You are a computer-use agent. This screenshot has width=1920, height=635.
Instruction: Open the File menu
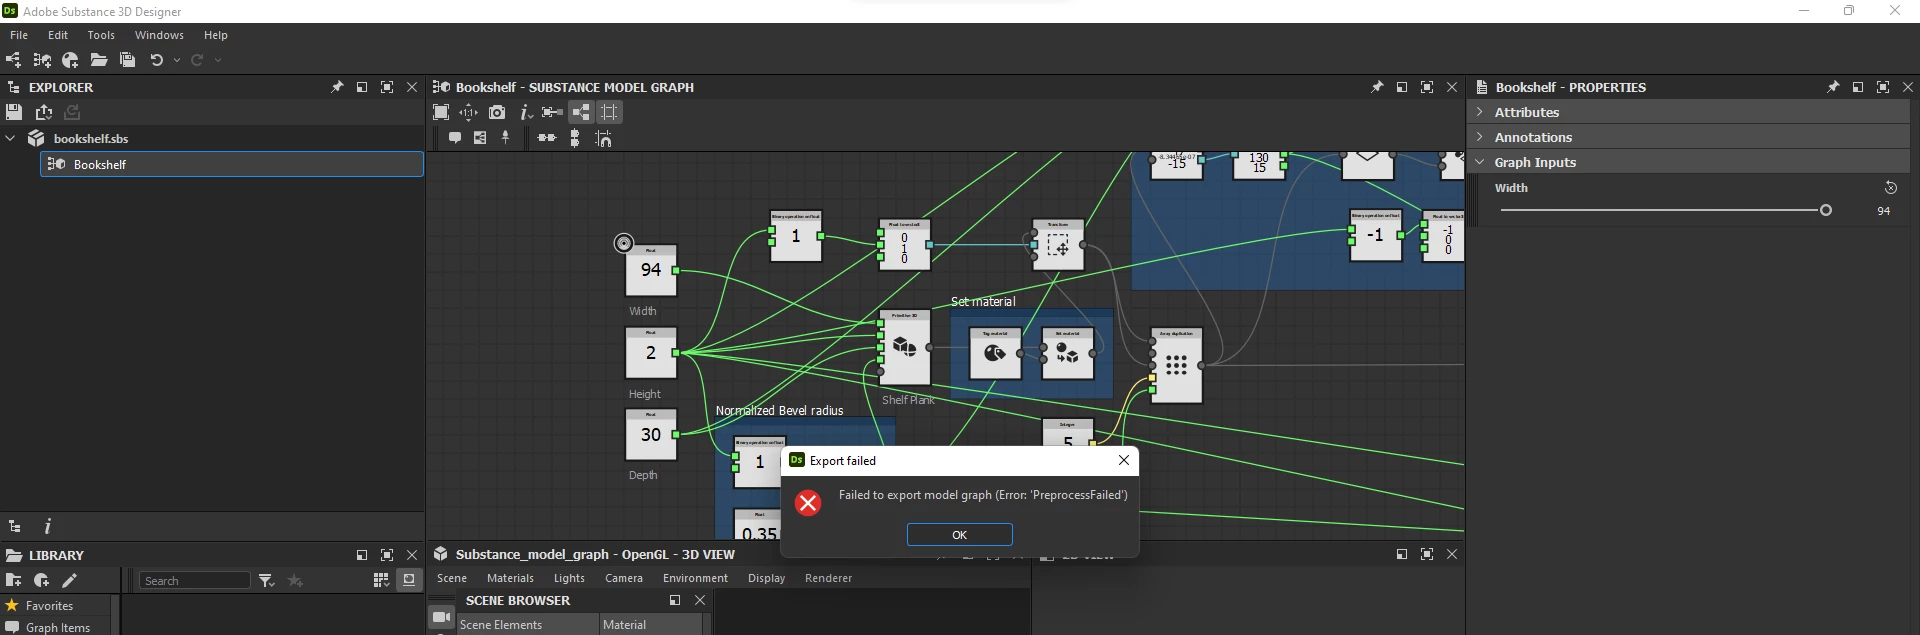19,35
